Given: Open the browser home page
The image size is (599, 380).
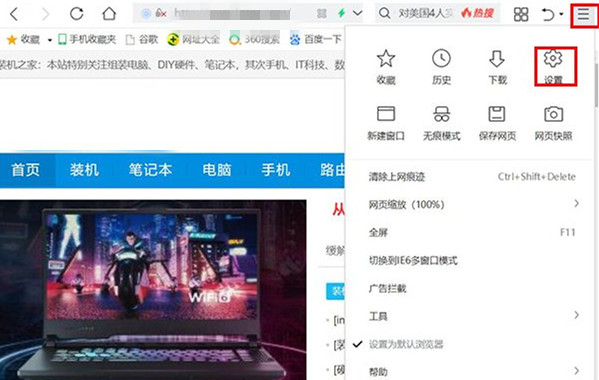Looking at the screenshot, I should click(109, 14).
